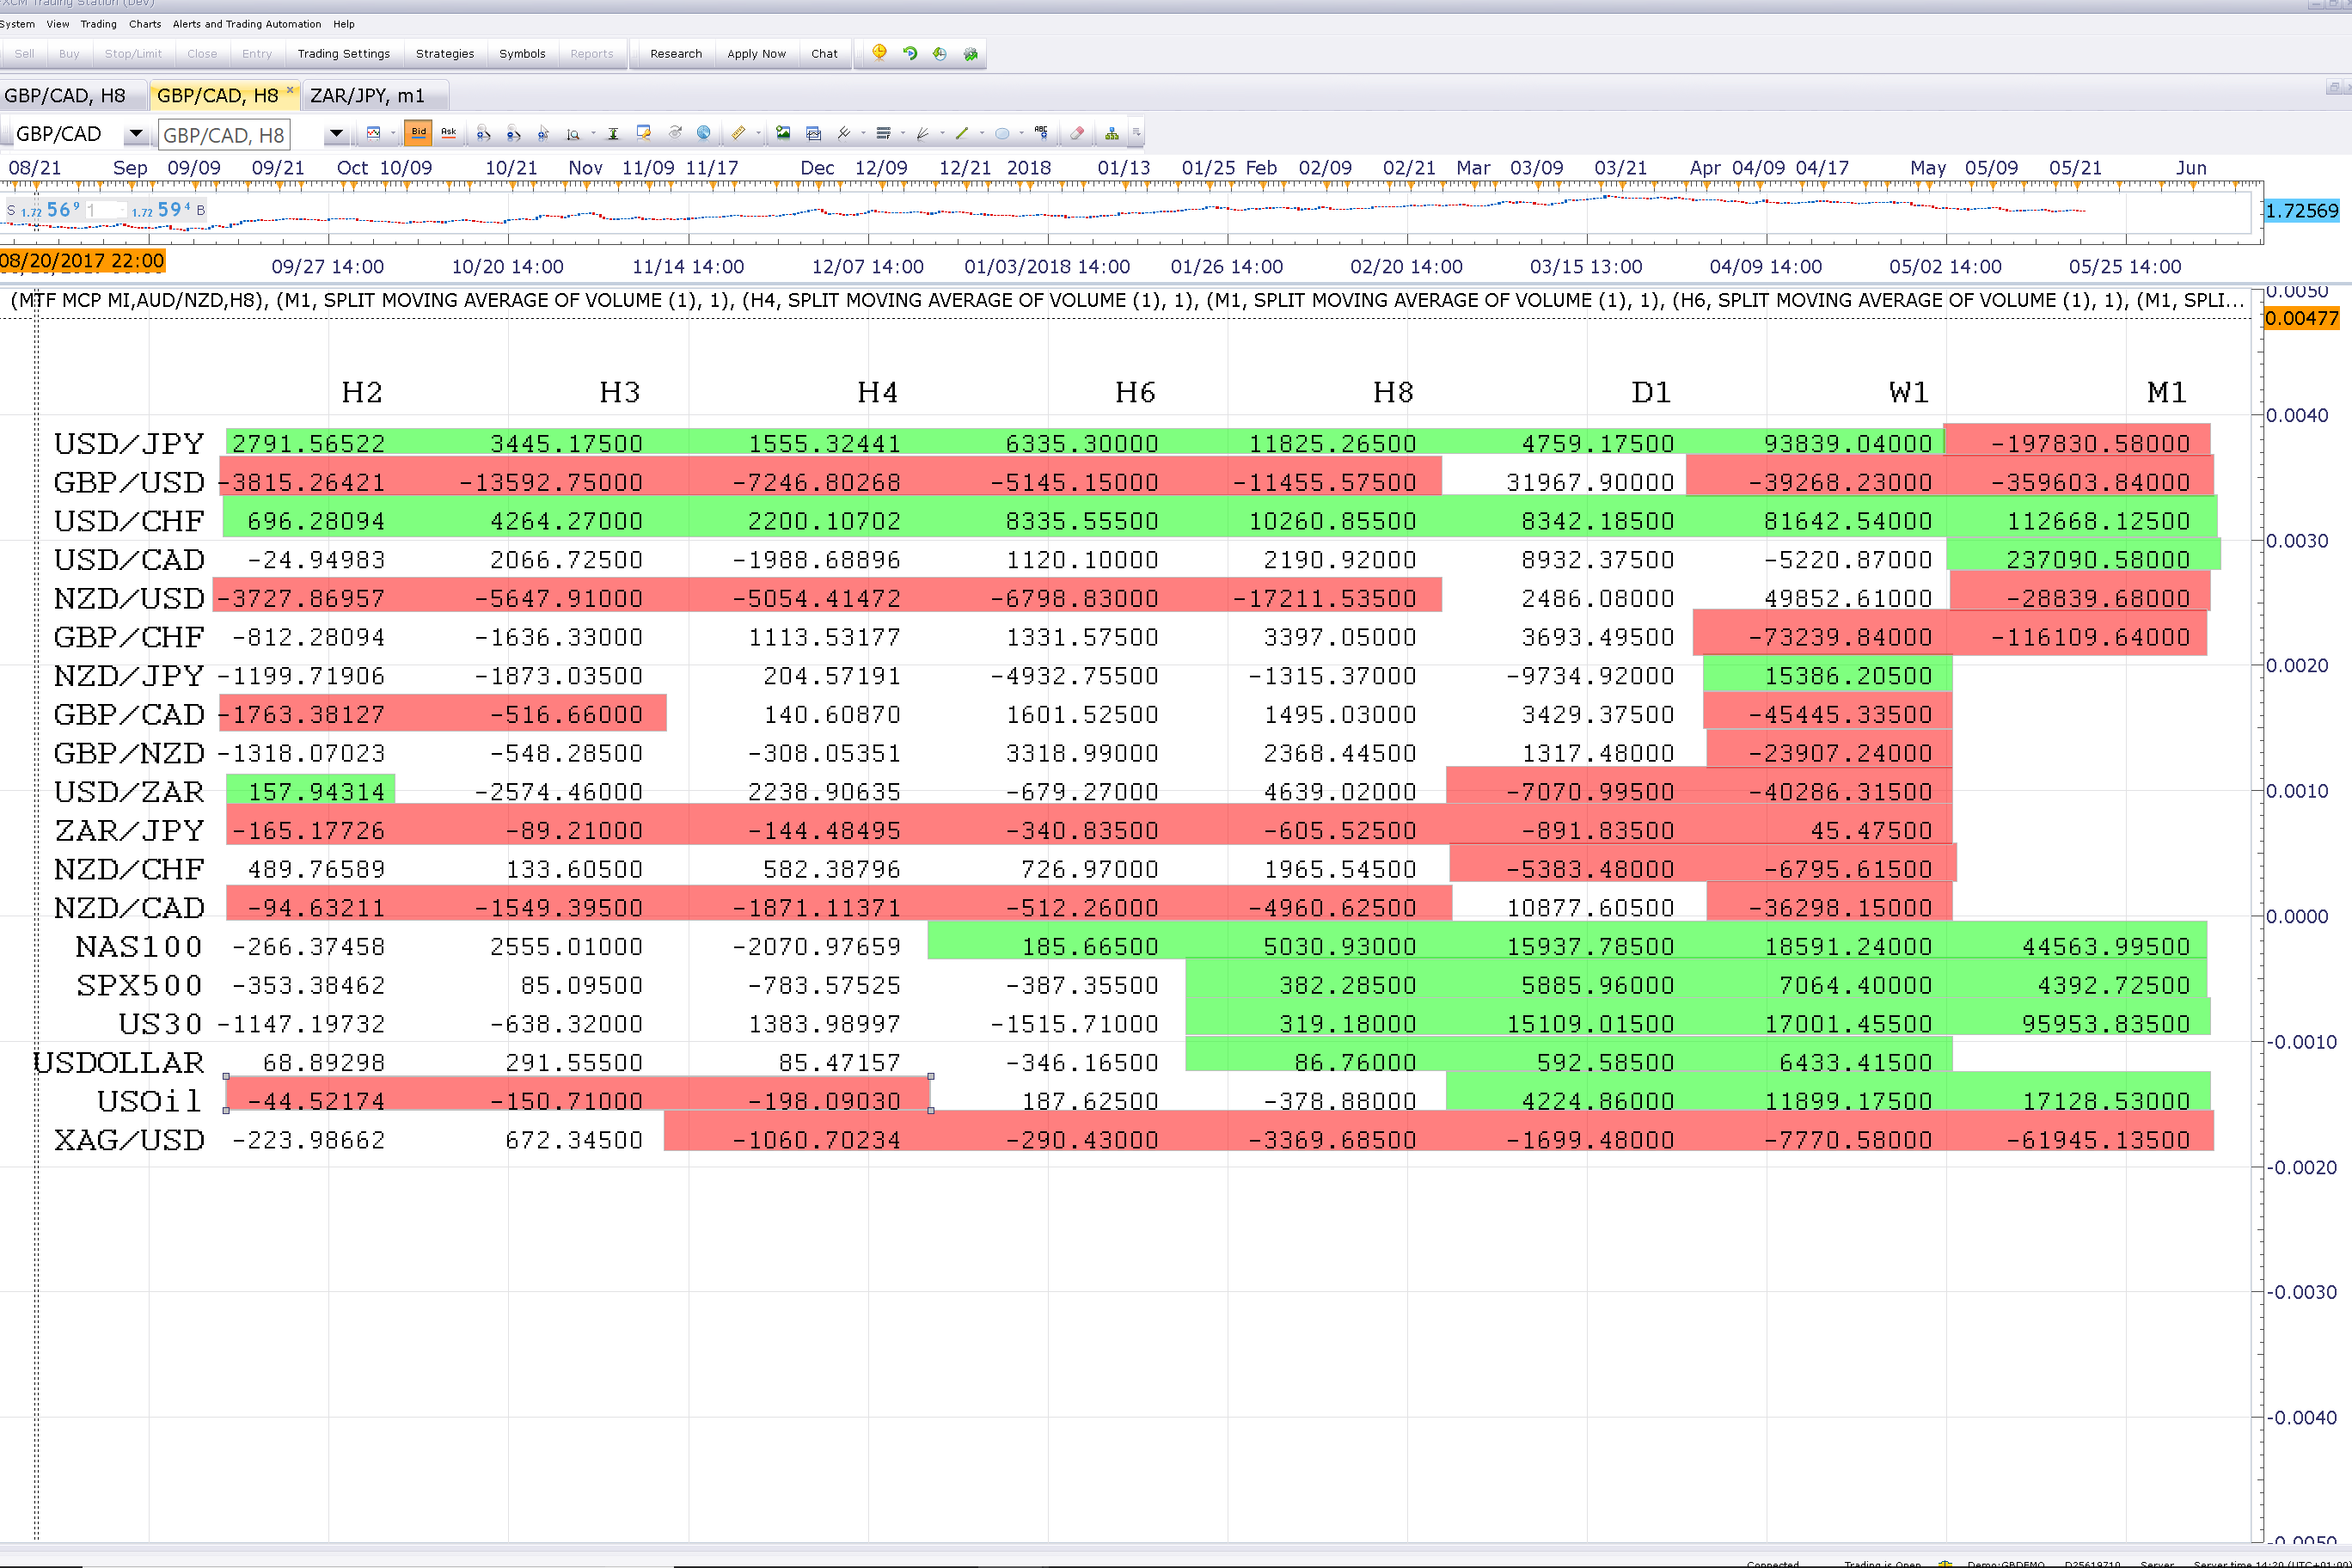Viewport: 2352px width, 1568px height.
Task: Click the yellow alarm clock icon
Action: tap(879, 53)
